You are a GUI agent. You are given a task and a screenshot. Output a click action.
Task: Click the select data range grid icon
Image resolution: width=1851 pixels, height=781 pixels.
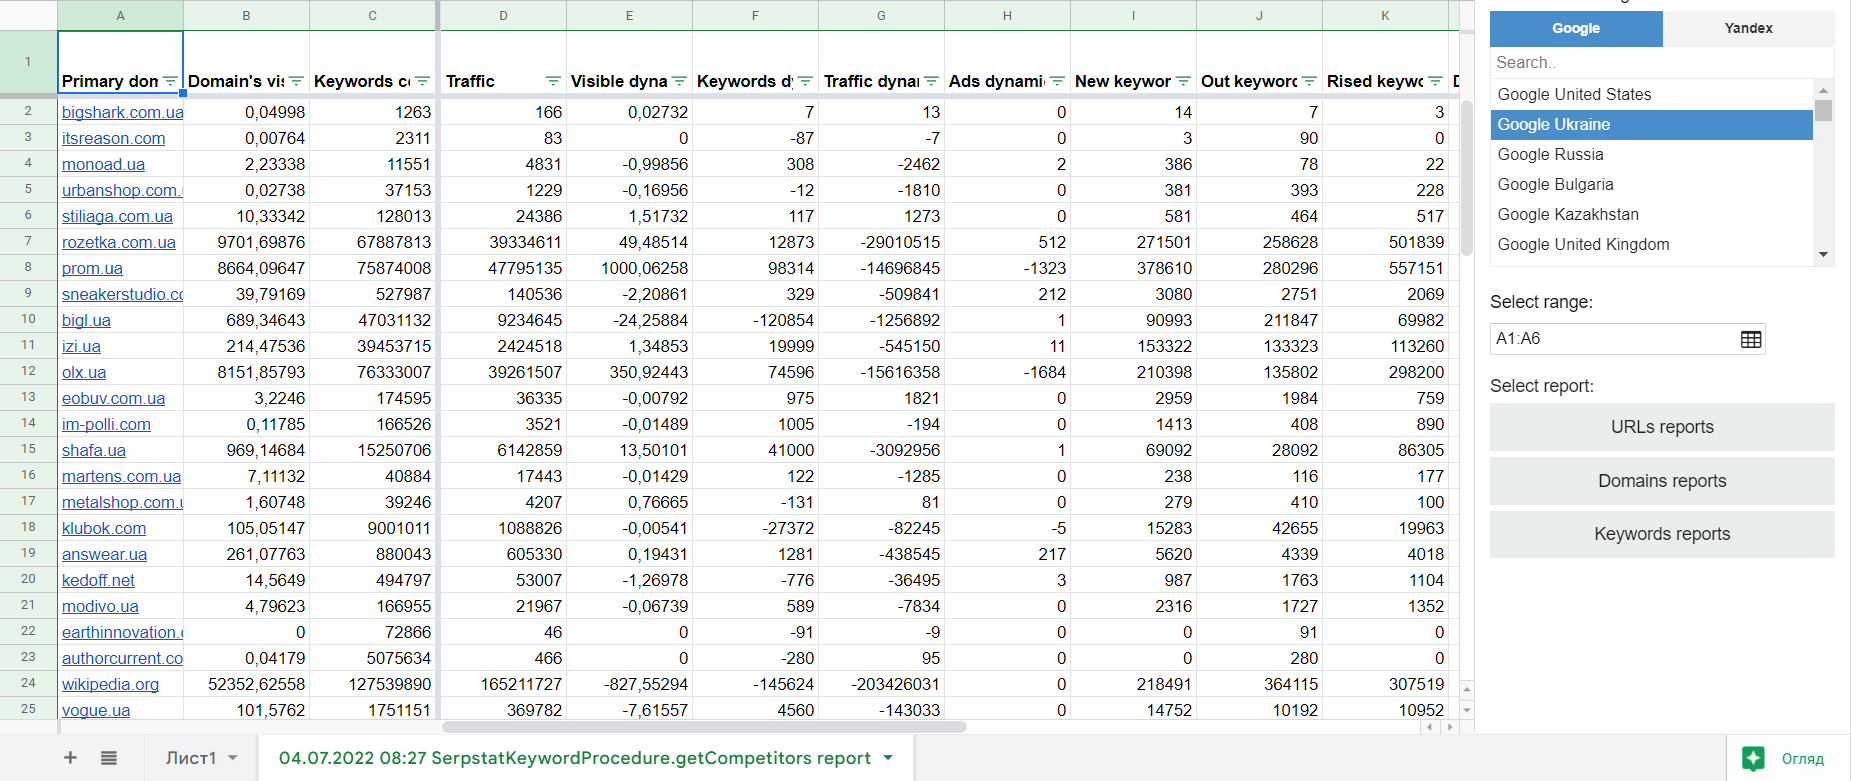coord(1750,339)
